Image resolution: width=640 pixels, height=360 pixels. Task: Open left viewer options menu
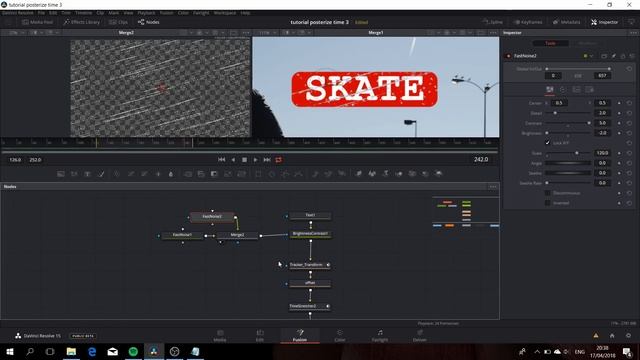pos(246,33)
